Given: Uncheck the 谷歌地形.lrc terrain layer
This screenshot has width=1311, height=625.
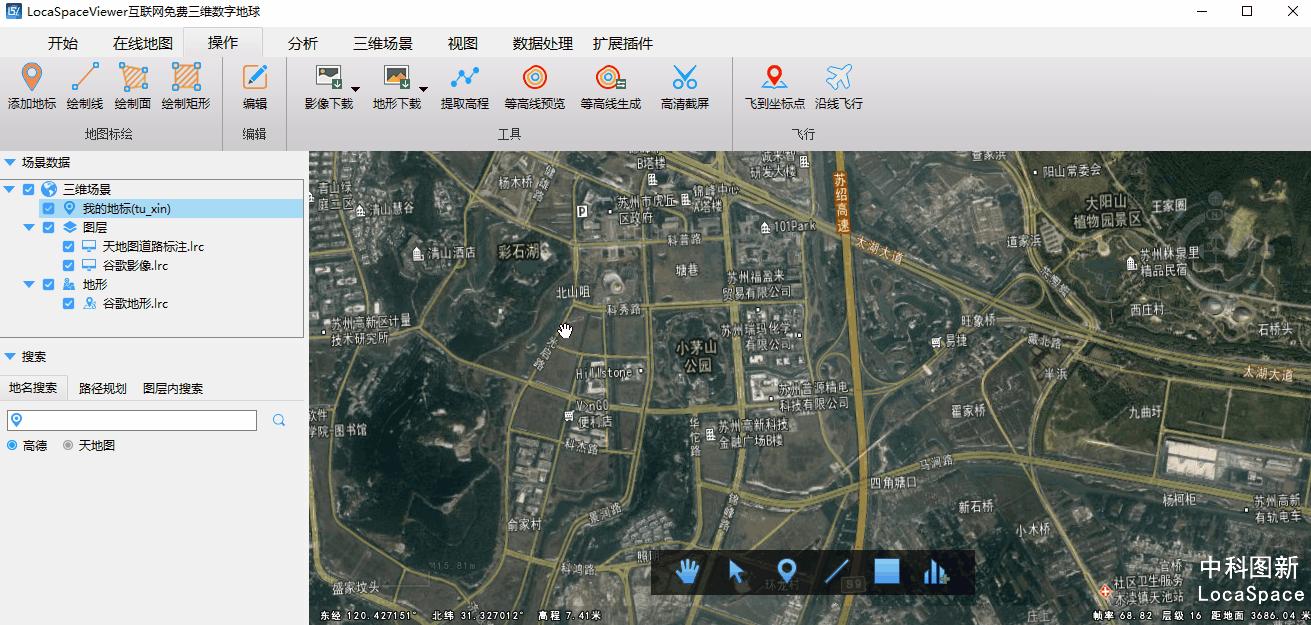Looking at the screenshot, I should click(x=67, y=303).
